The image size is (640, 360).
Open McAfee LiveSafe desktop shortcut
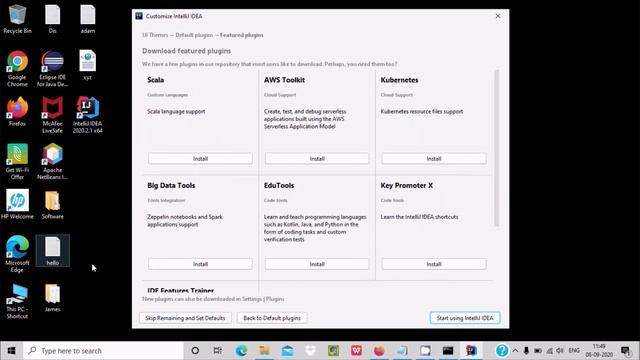tap(52, 115)
